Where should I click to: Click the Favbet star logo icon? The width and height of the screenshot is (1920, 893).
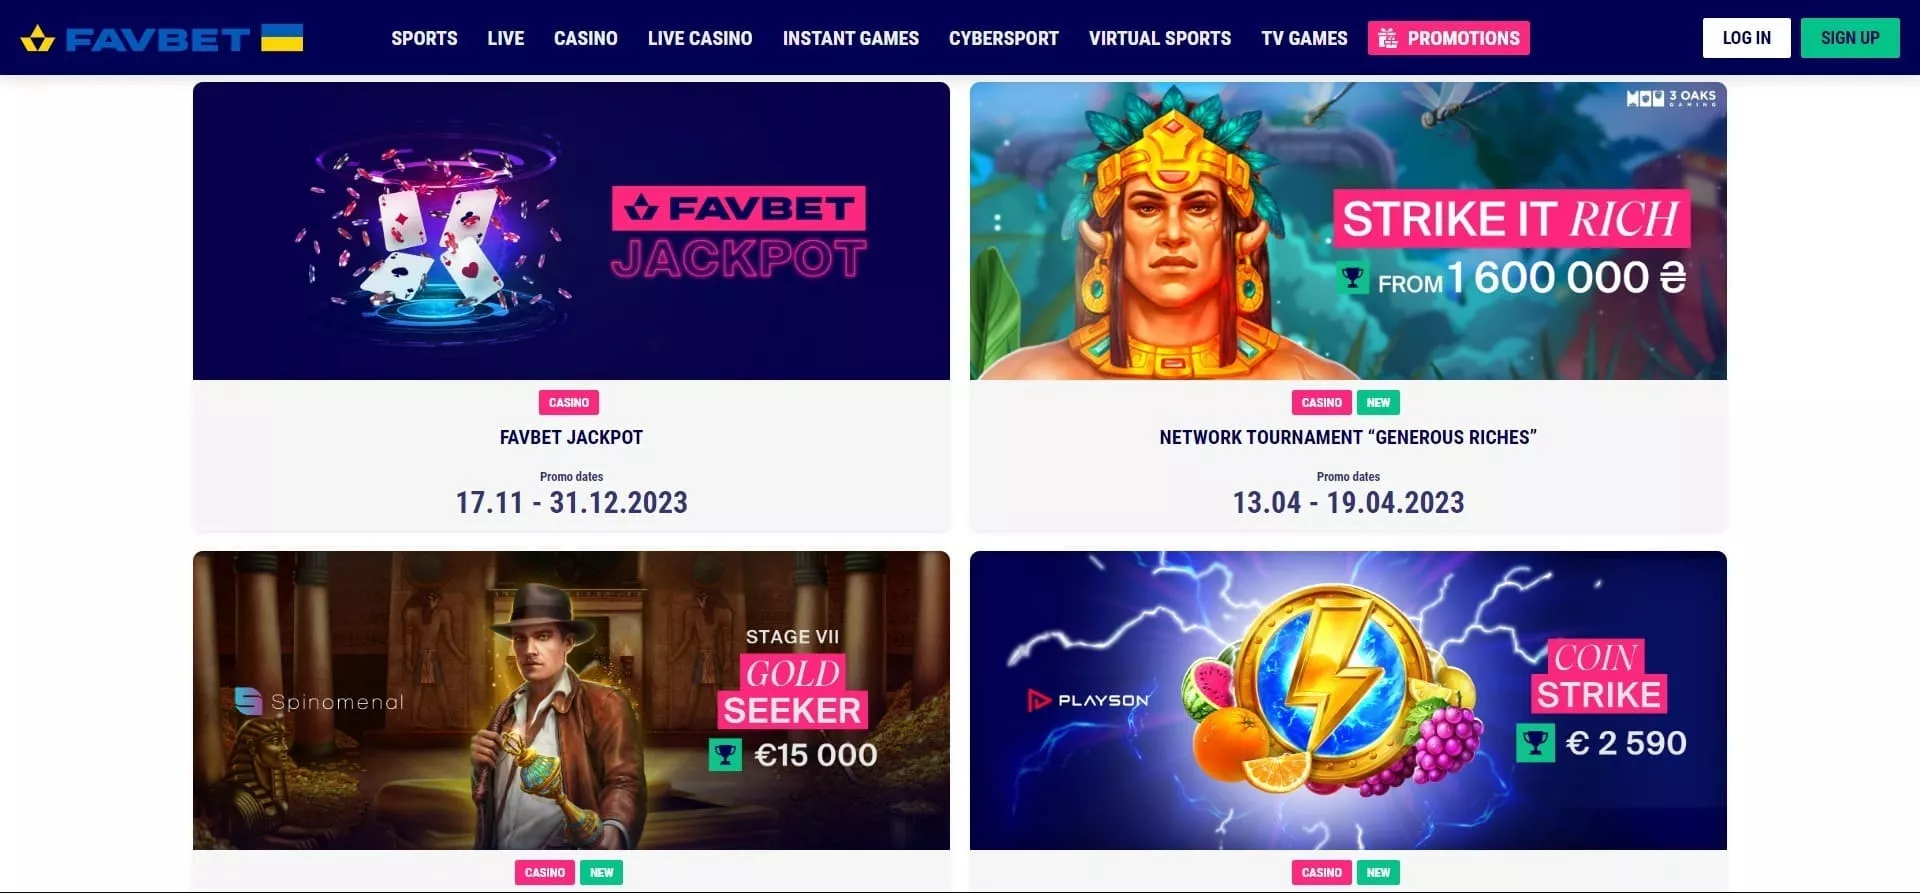37,39
